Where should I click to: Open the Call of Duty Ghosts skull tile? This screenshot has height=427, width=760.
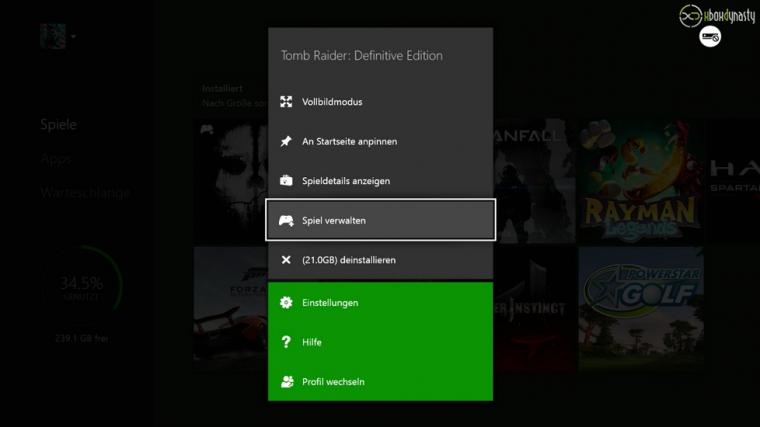231,181
